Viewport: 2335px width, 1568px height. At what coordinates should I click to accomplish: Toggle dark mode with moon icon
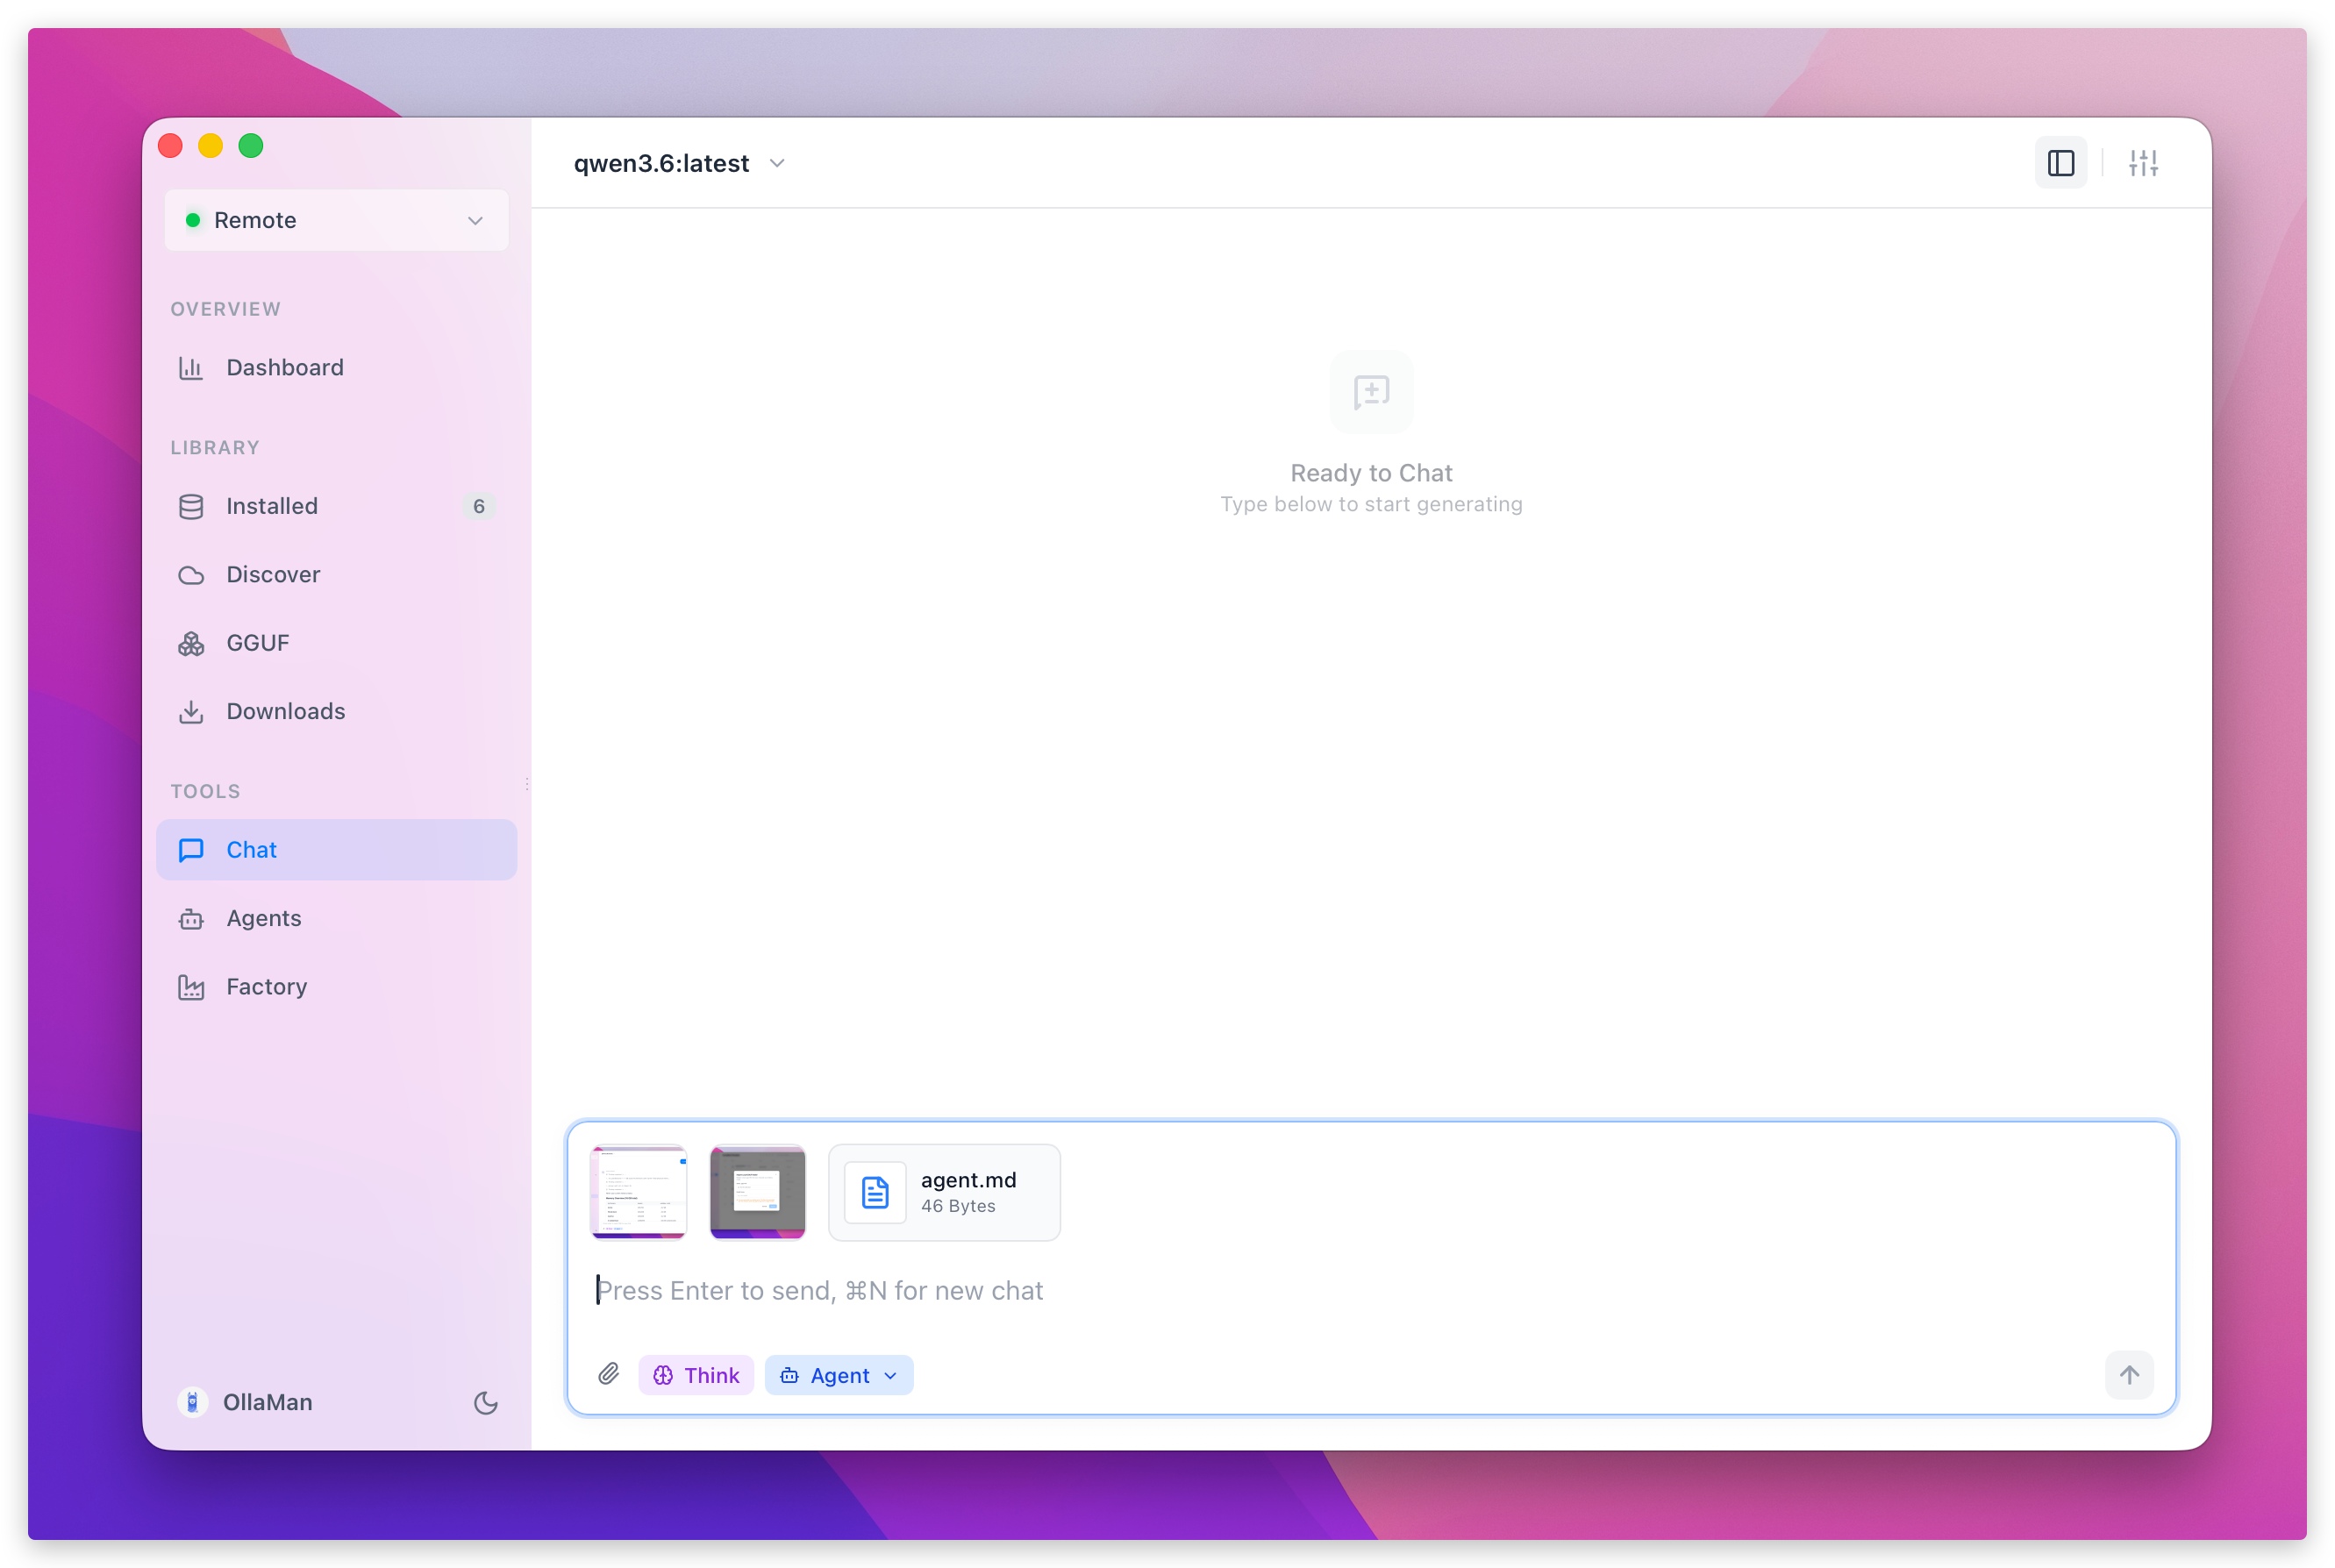(x=486, y=1403)
